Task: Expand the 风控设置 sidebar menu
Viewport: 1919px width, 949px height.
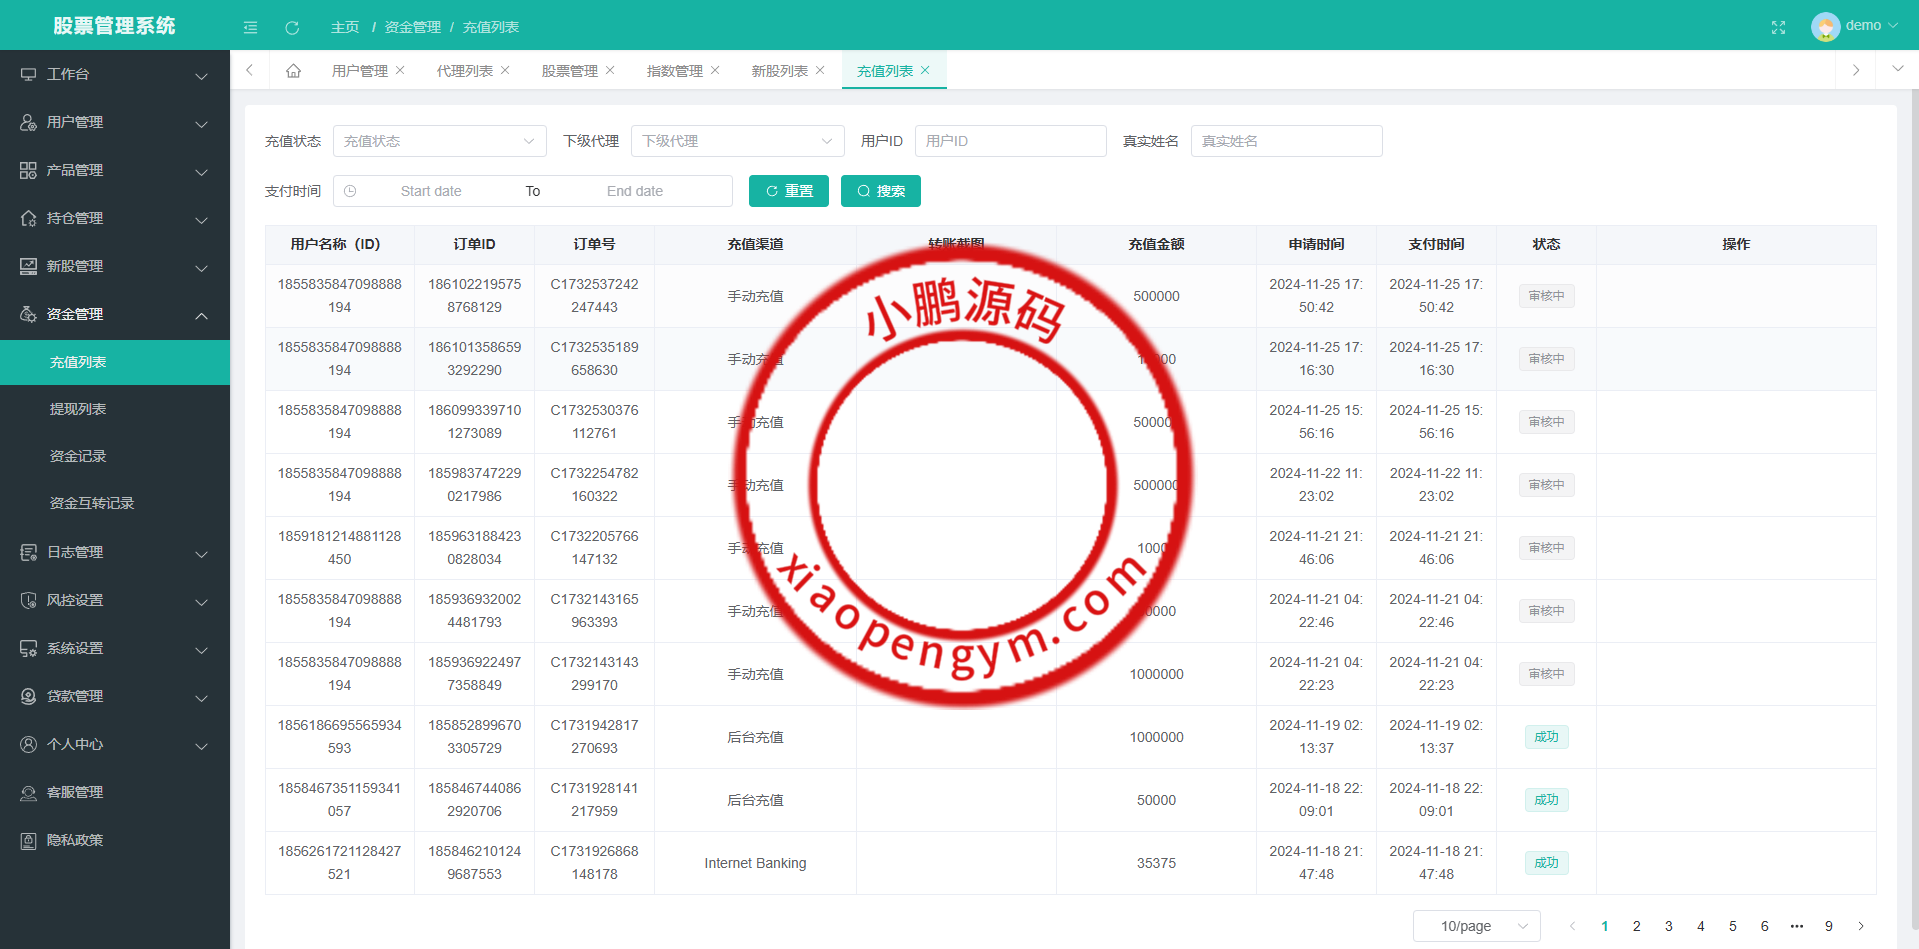Action: [x=115, y=600]
